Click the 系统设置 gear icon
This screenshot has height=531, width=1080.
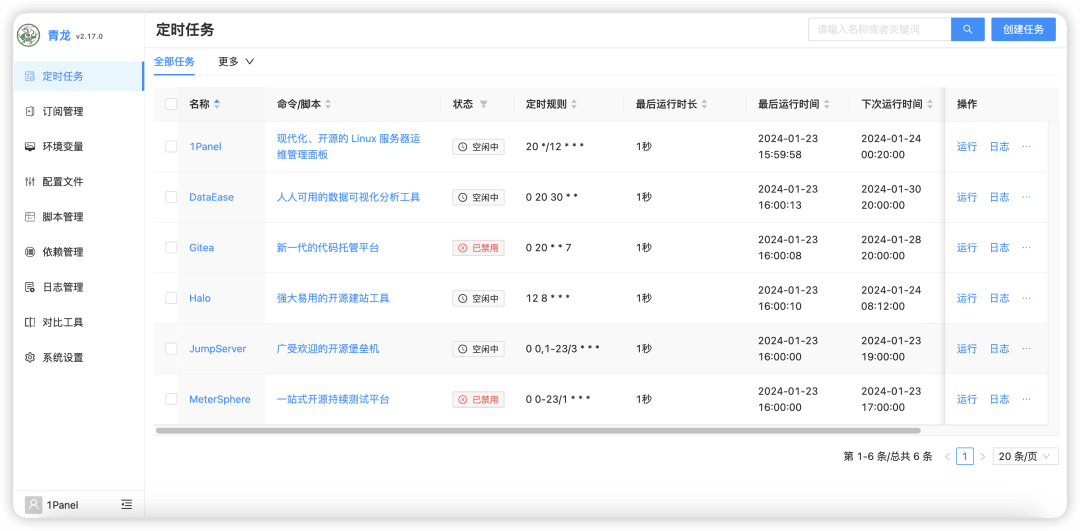30,357
